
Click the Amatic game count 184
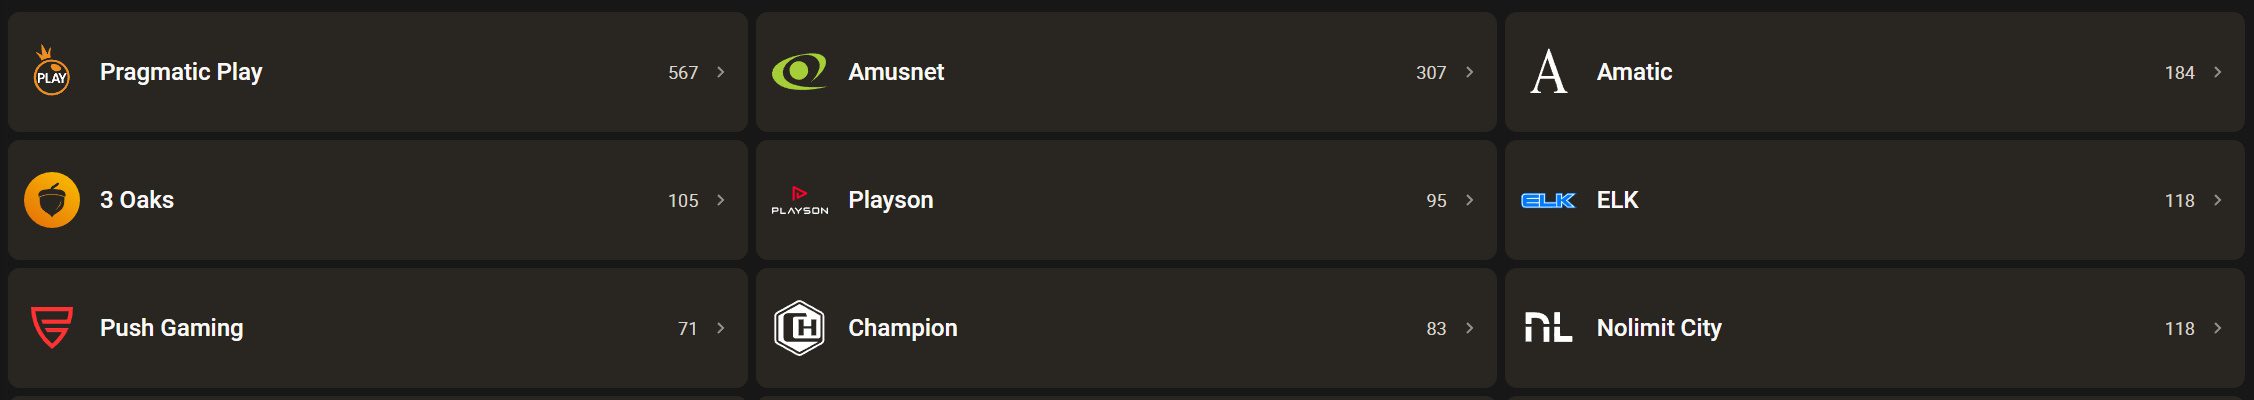pyautogui.click(x=2179, y=72)
